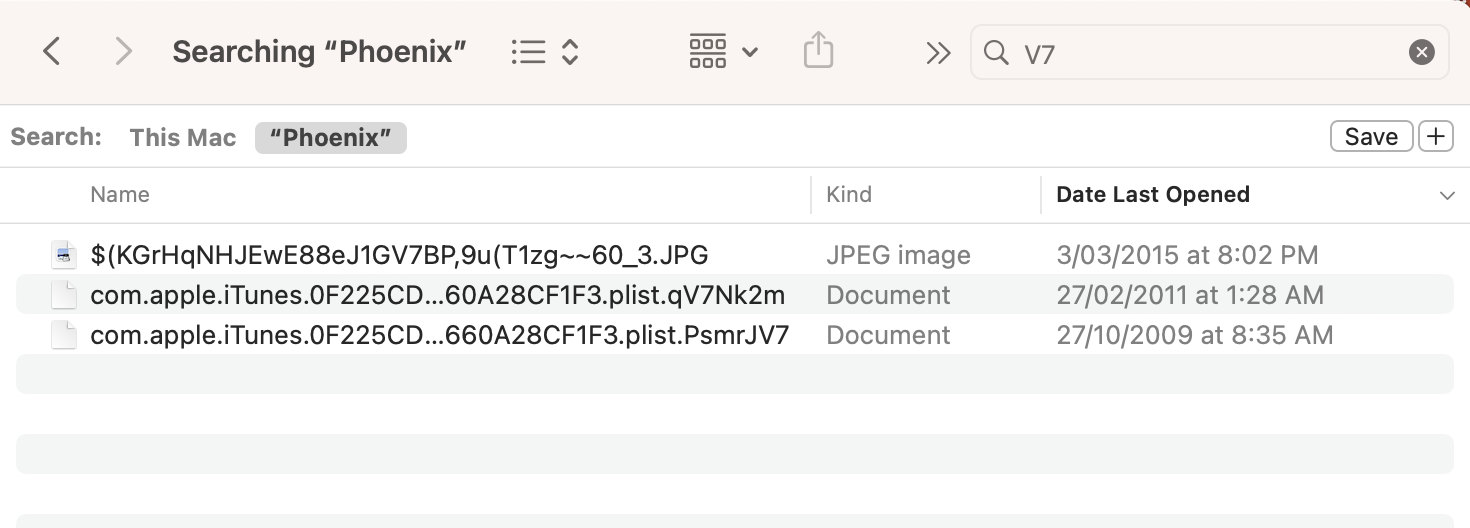The width and height of the screenshot is (1470, 528).
Task: Save the current search
Action: point(1371,137)
